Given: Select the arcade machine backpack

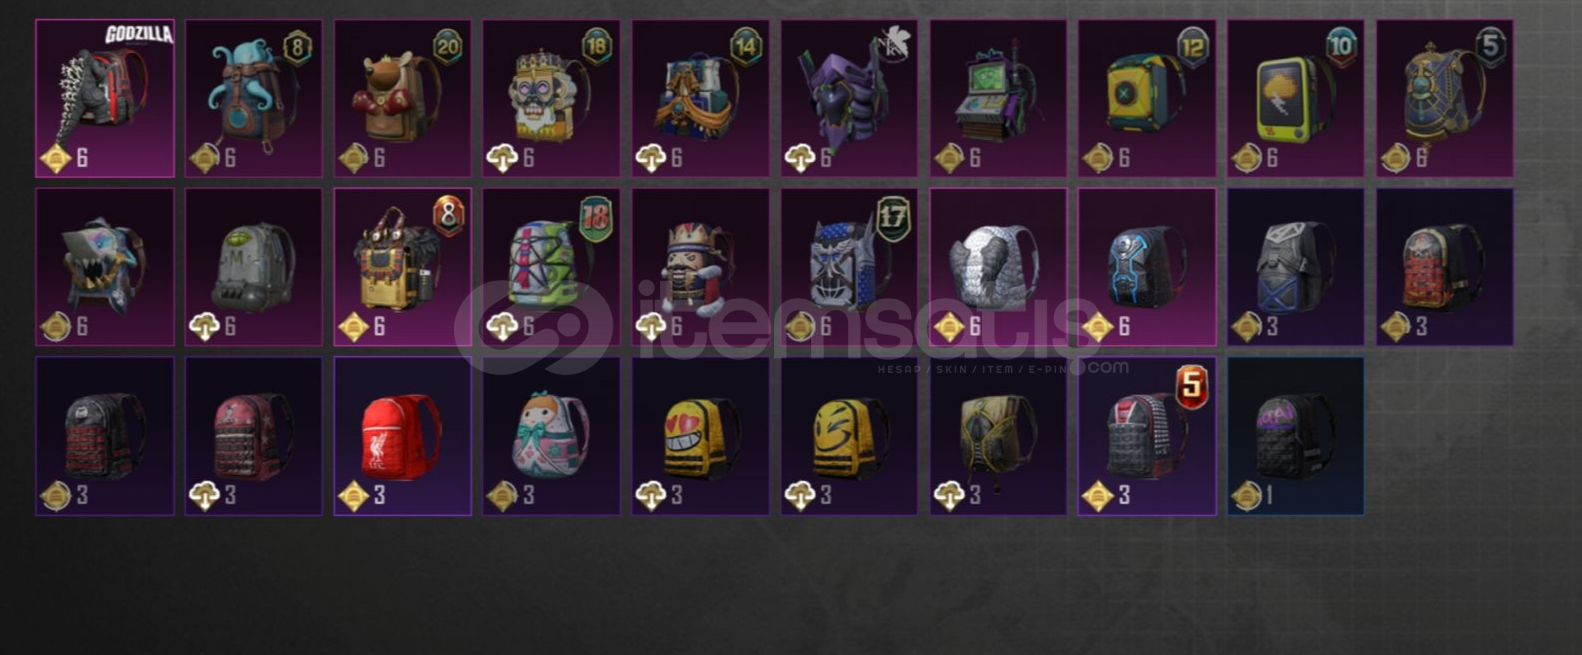Looking at the screenshot, I should click(998, 98).
